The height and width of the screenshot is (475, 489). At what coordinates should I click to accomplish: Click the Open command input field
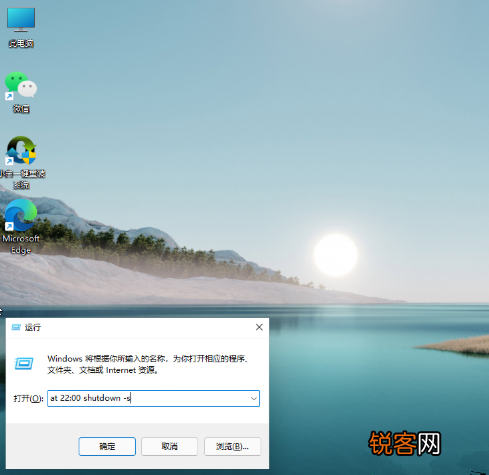point(153,398)
